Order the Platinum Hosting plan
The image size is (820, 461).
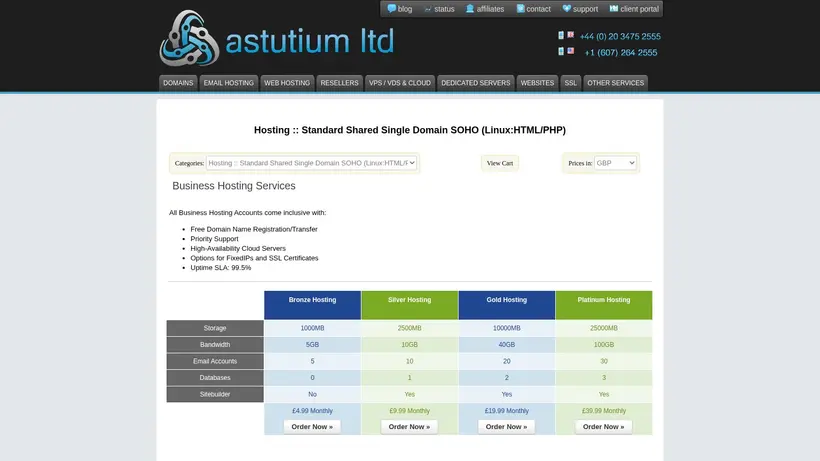[x=603, y=427]
